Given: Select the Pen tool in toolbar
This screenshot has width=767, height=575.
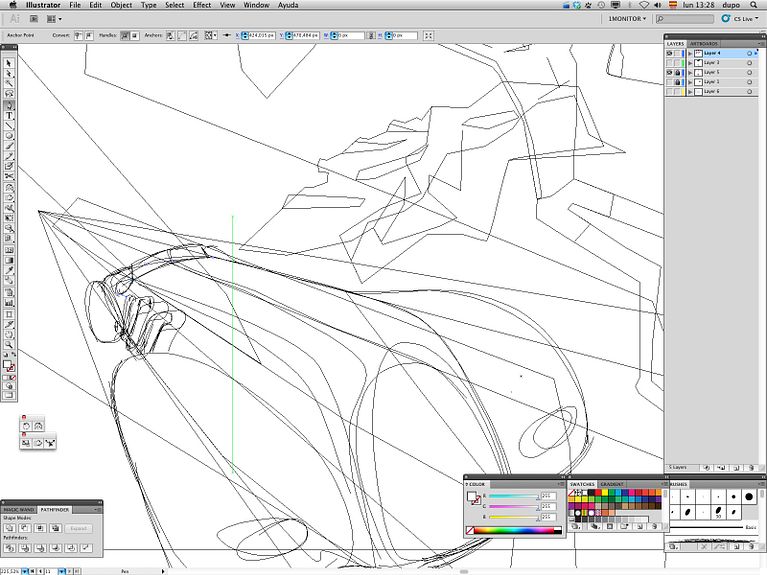Looking at the screenshot, I should [9, 105].
